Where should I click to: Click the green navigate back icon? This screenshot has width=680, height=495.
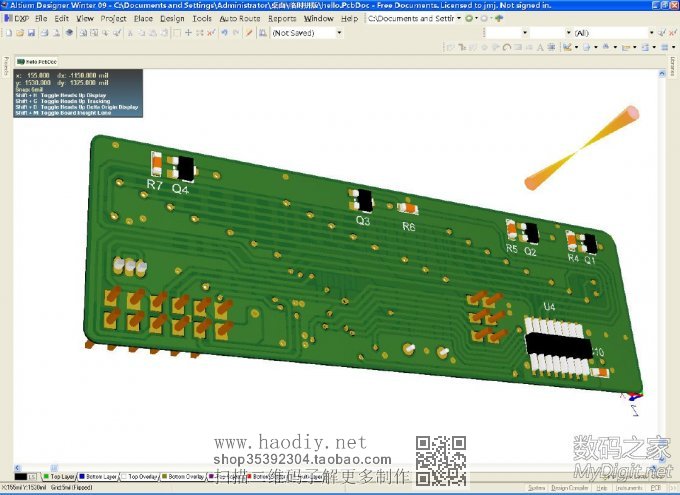point(470,18)
